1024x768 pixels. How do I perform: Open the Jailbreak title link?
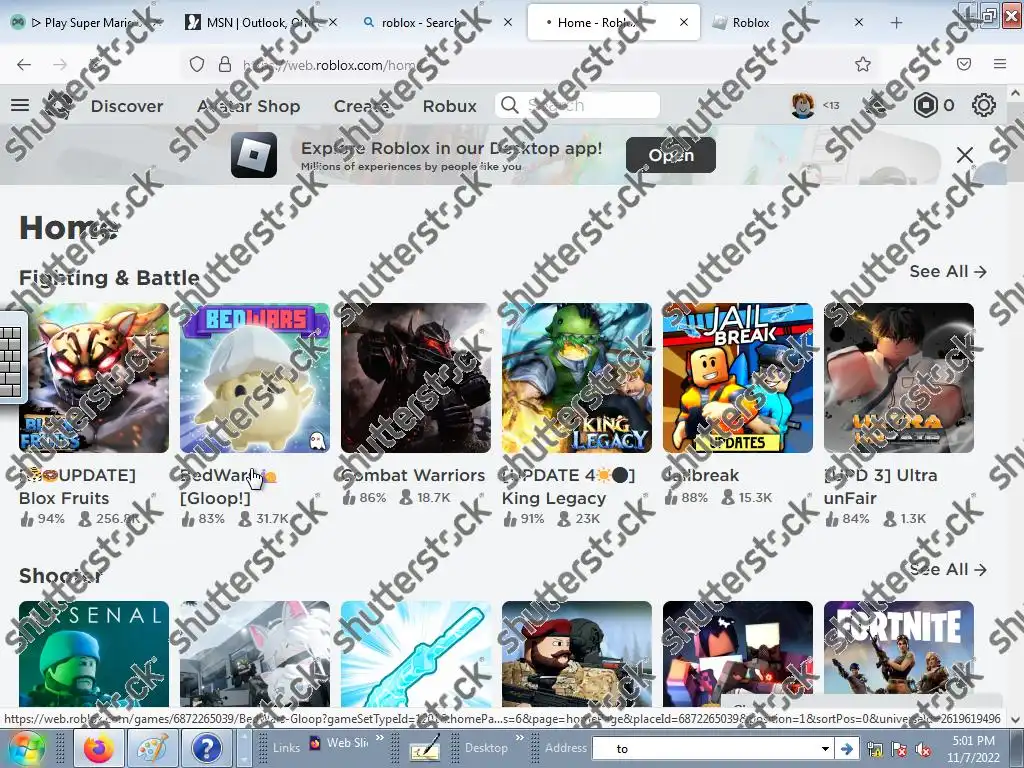point(701,475)
